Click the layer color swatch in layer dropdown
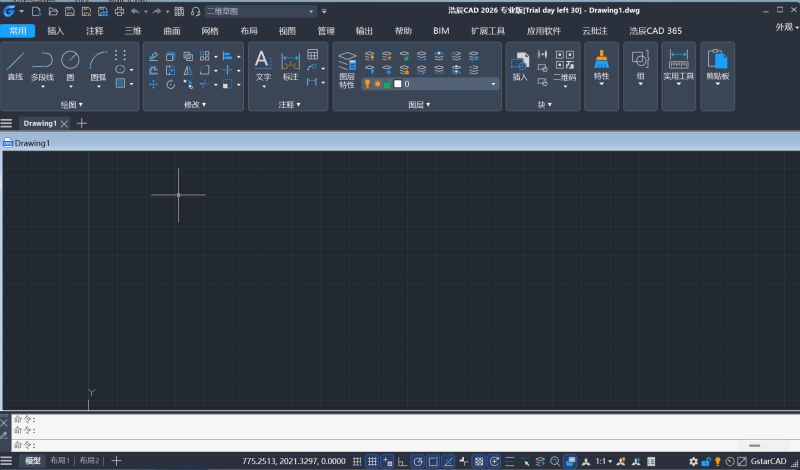 pos(397,84)
